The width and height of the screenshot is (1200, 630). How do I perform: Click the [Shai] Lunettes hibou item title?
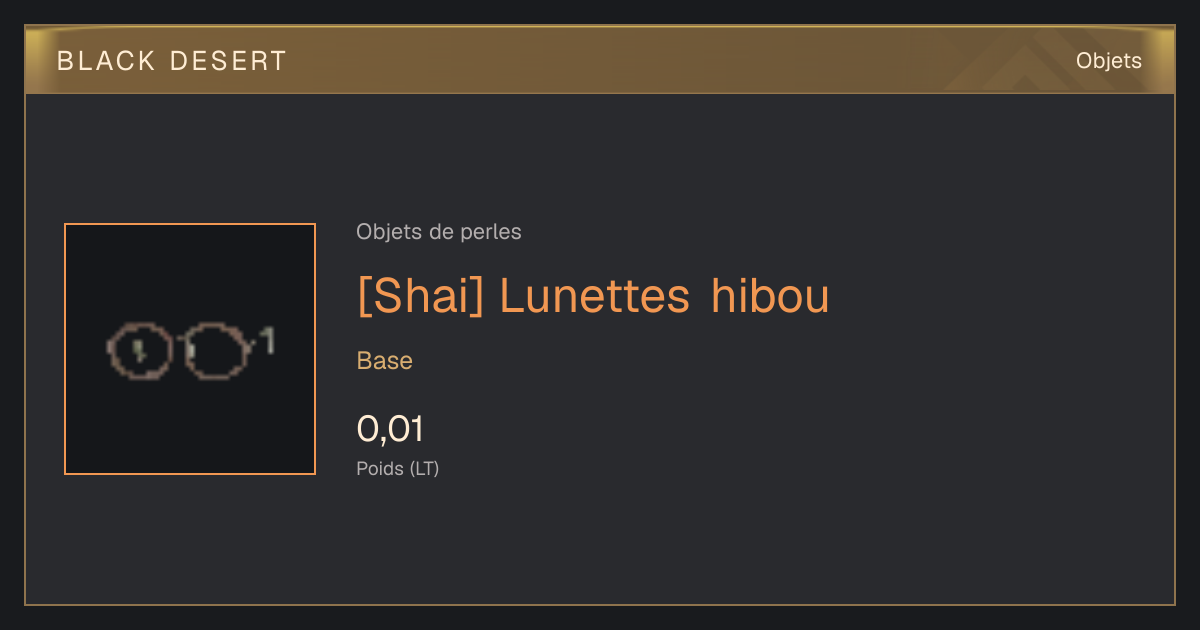coord(594,296)
